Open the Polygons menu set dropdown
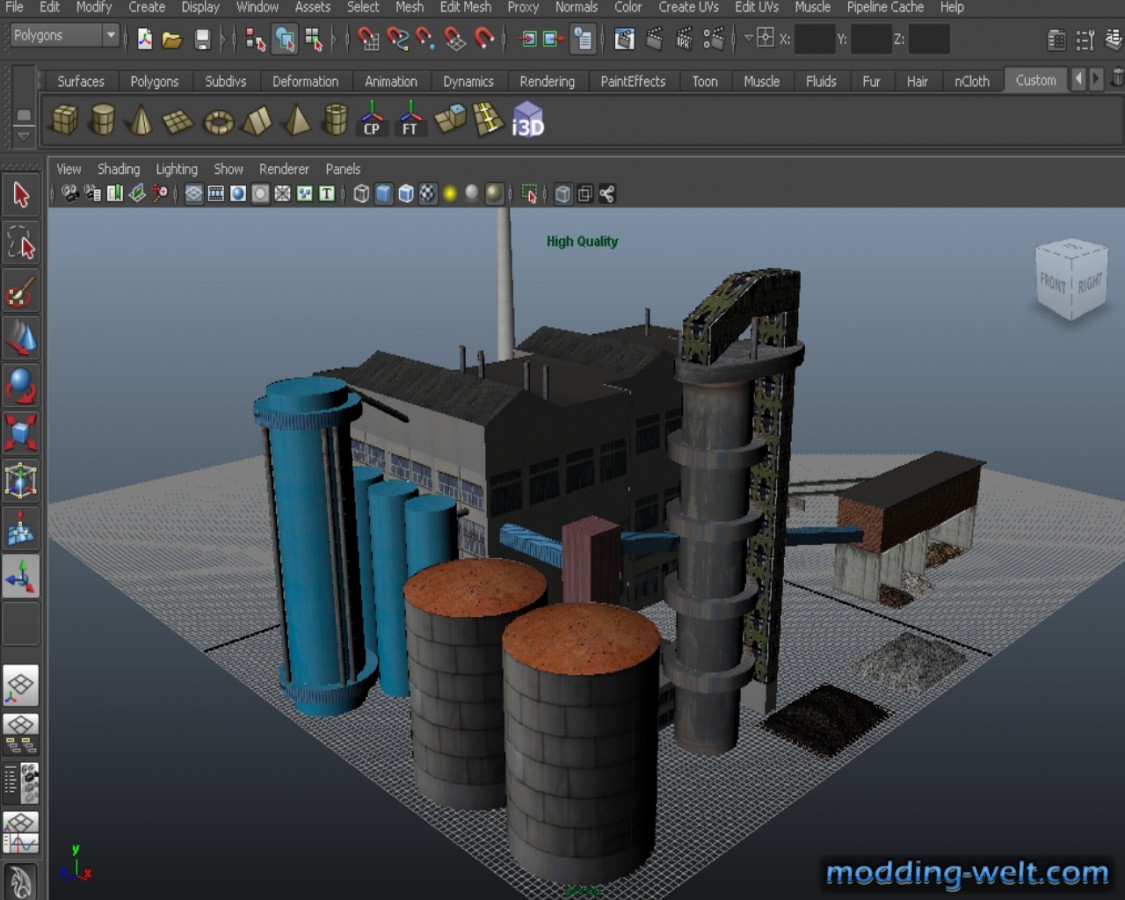The width and height of the screenshot is (1125, 900). 63,35
